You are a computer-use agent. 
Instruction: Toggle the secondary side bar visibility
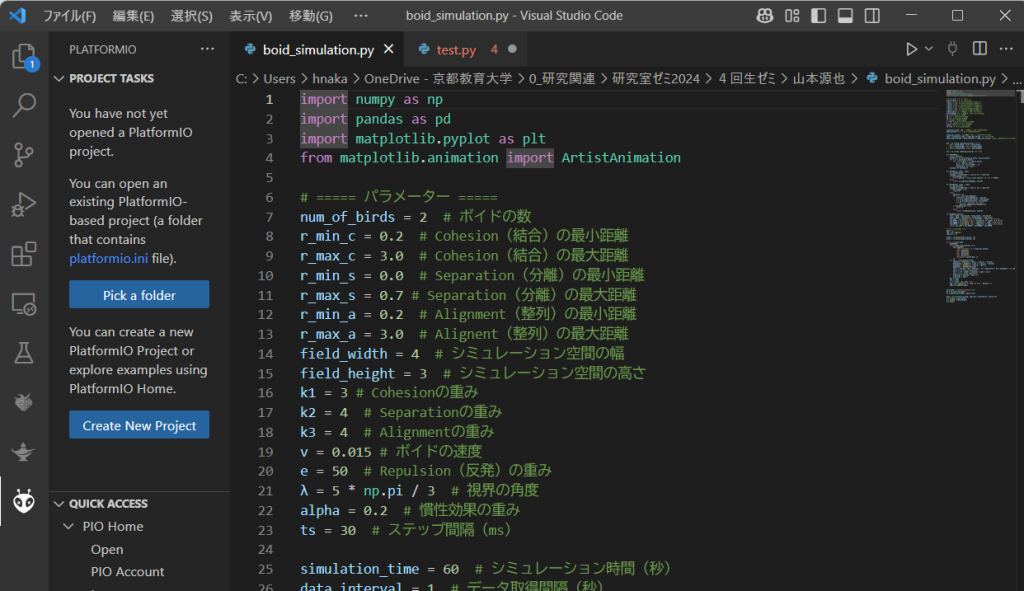pos(871,16)
